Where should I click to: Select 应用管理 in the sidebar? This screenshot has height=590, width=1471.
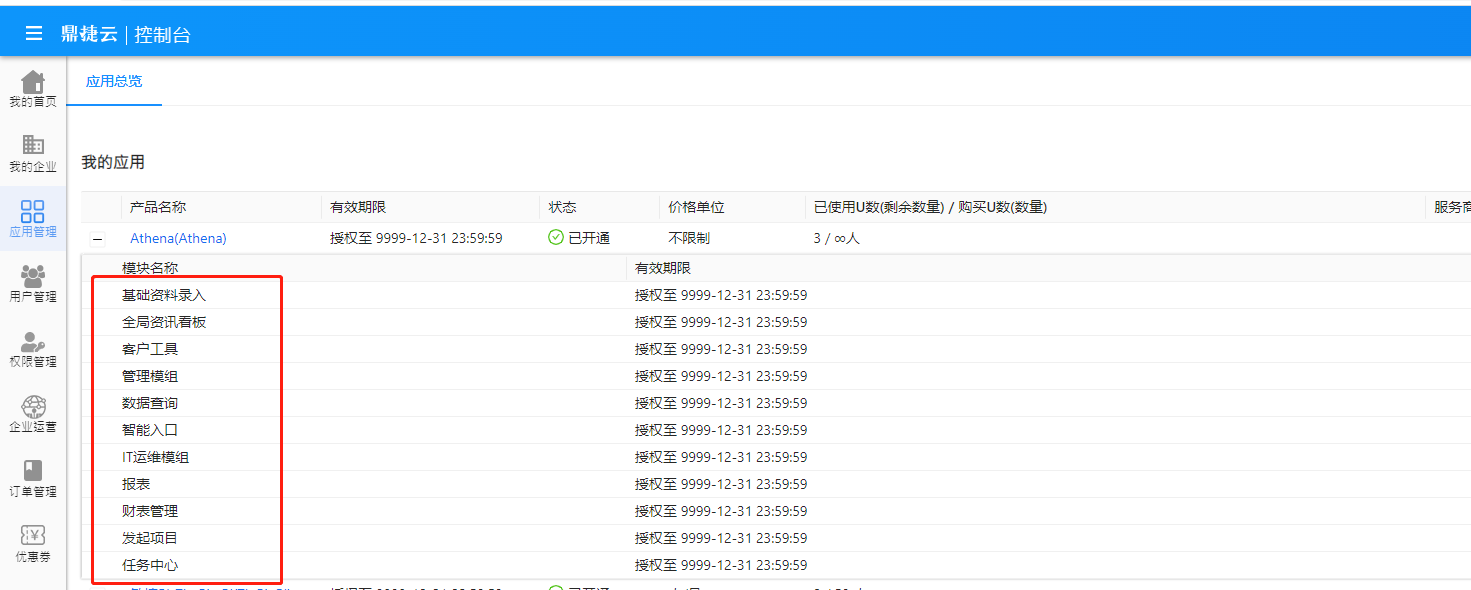point(33,219)
